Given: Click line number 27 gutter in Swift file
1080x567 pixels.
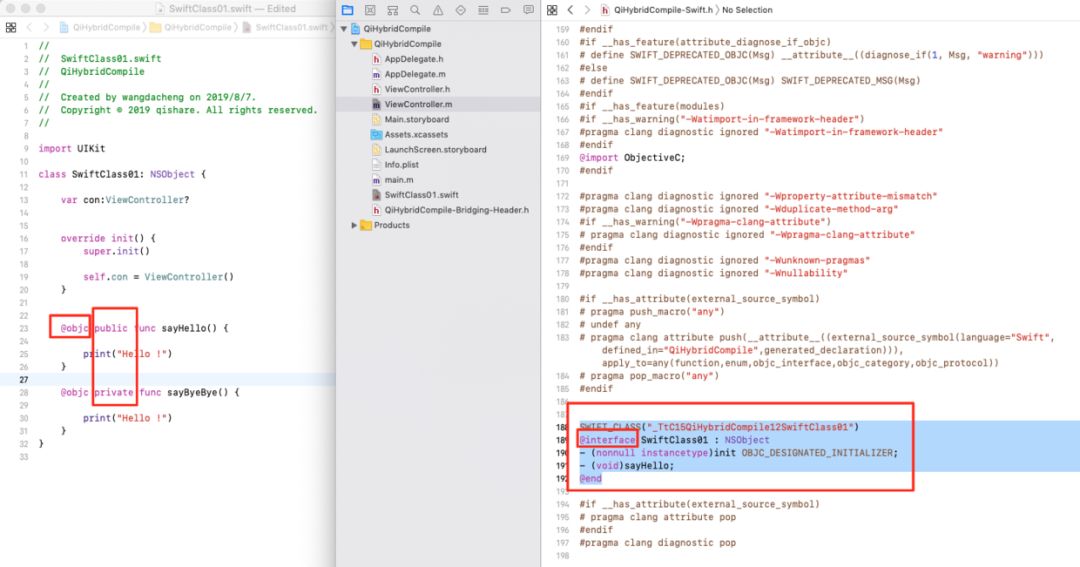Looking at the screenshot, I should (x=24, y=380).
